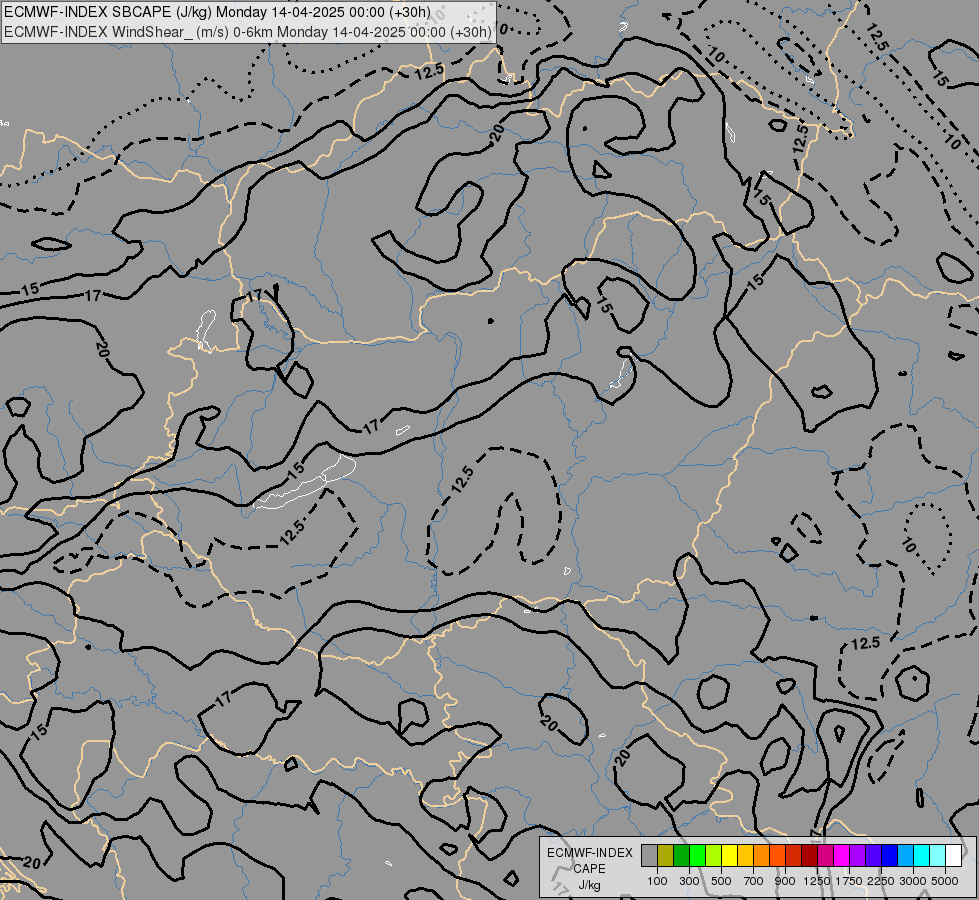Select the white legend swatch
Screen dimensions: 979x900
[x=954, y=855]
